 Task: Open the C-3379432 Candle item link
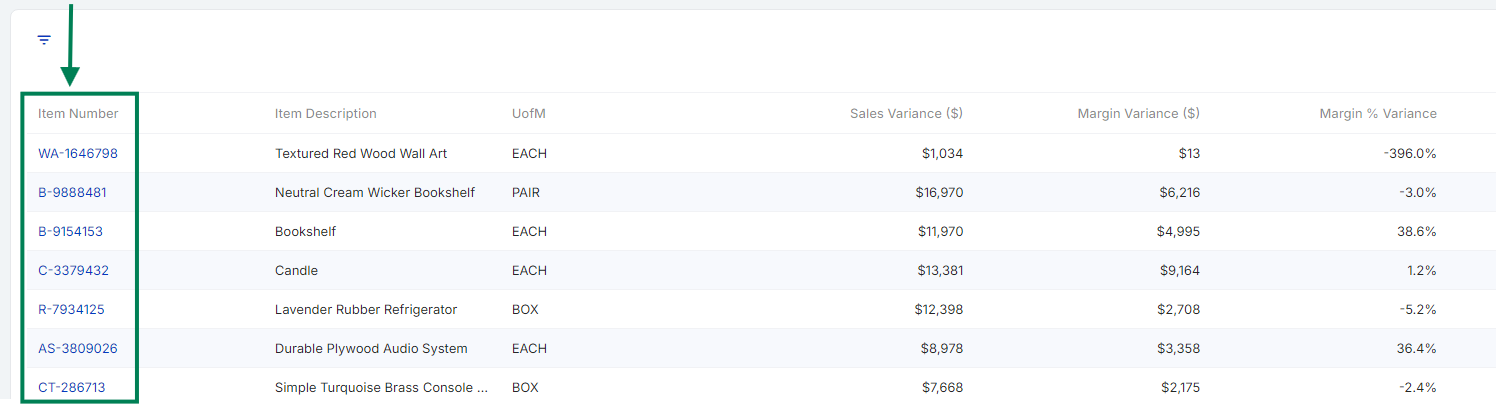(73, 271)
